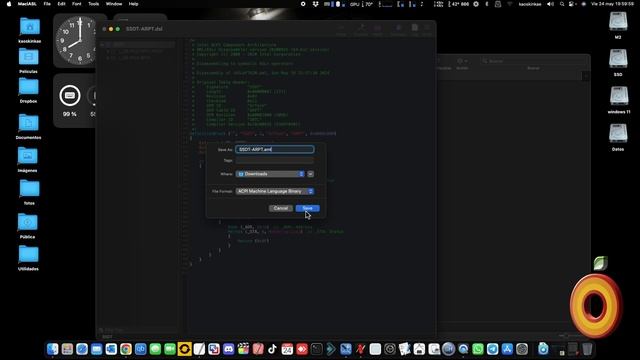640x360 pixels.
Task: Click the Dropbox icon in the menu bar
Action: click(x=315, y=4)
